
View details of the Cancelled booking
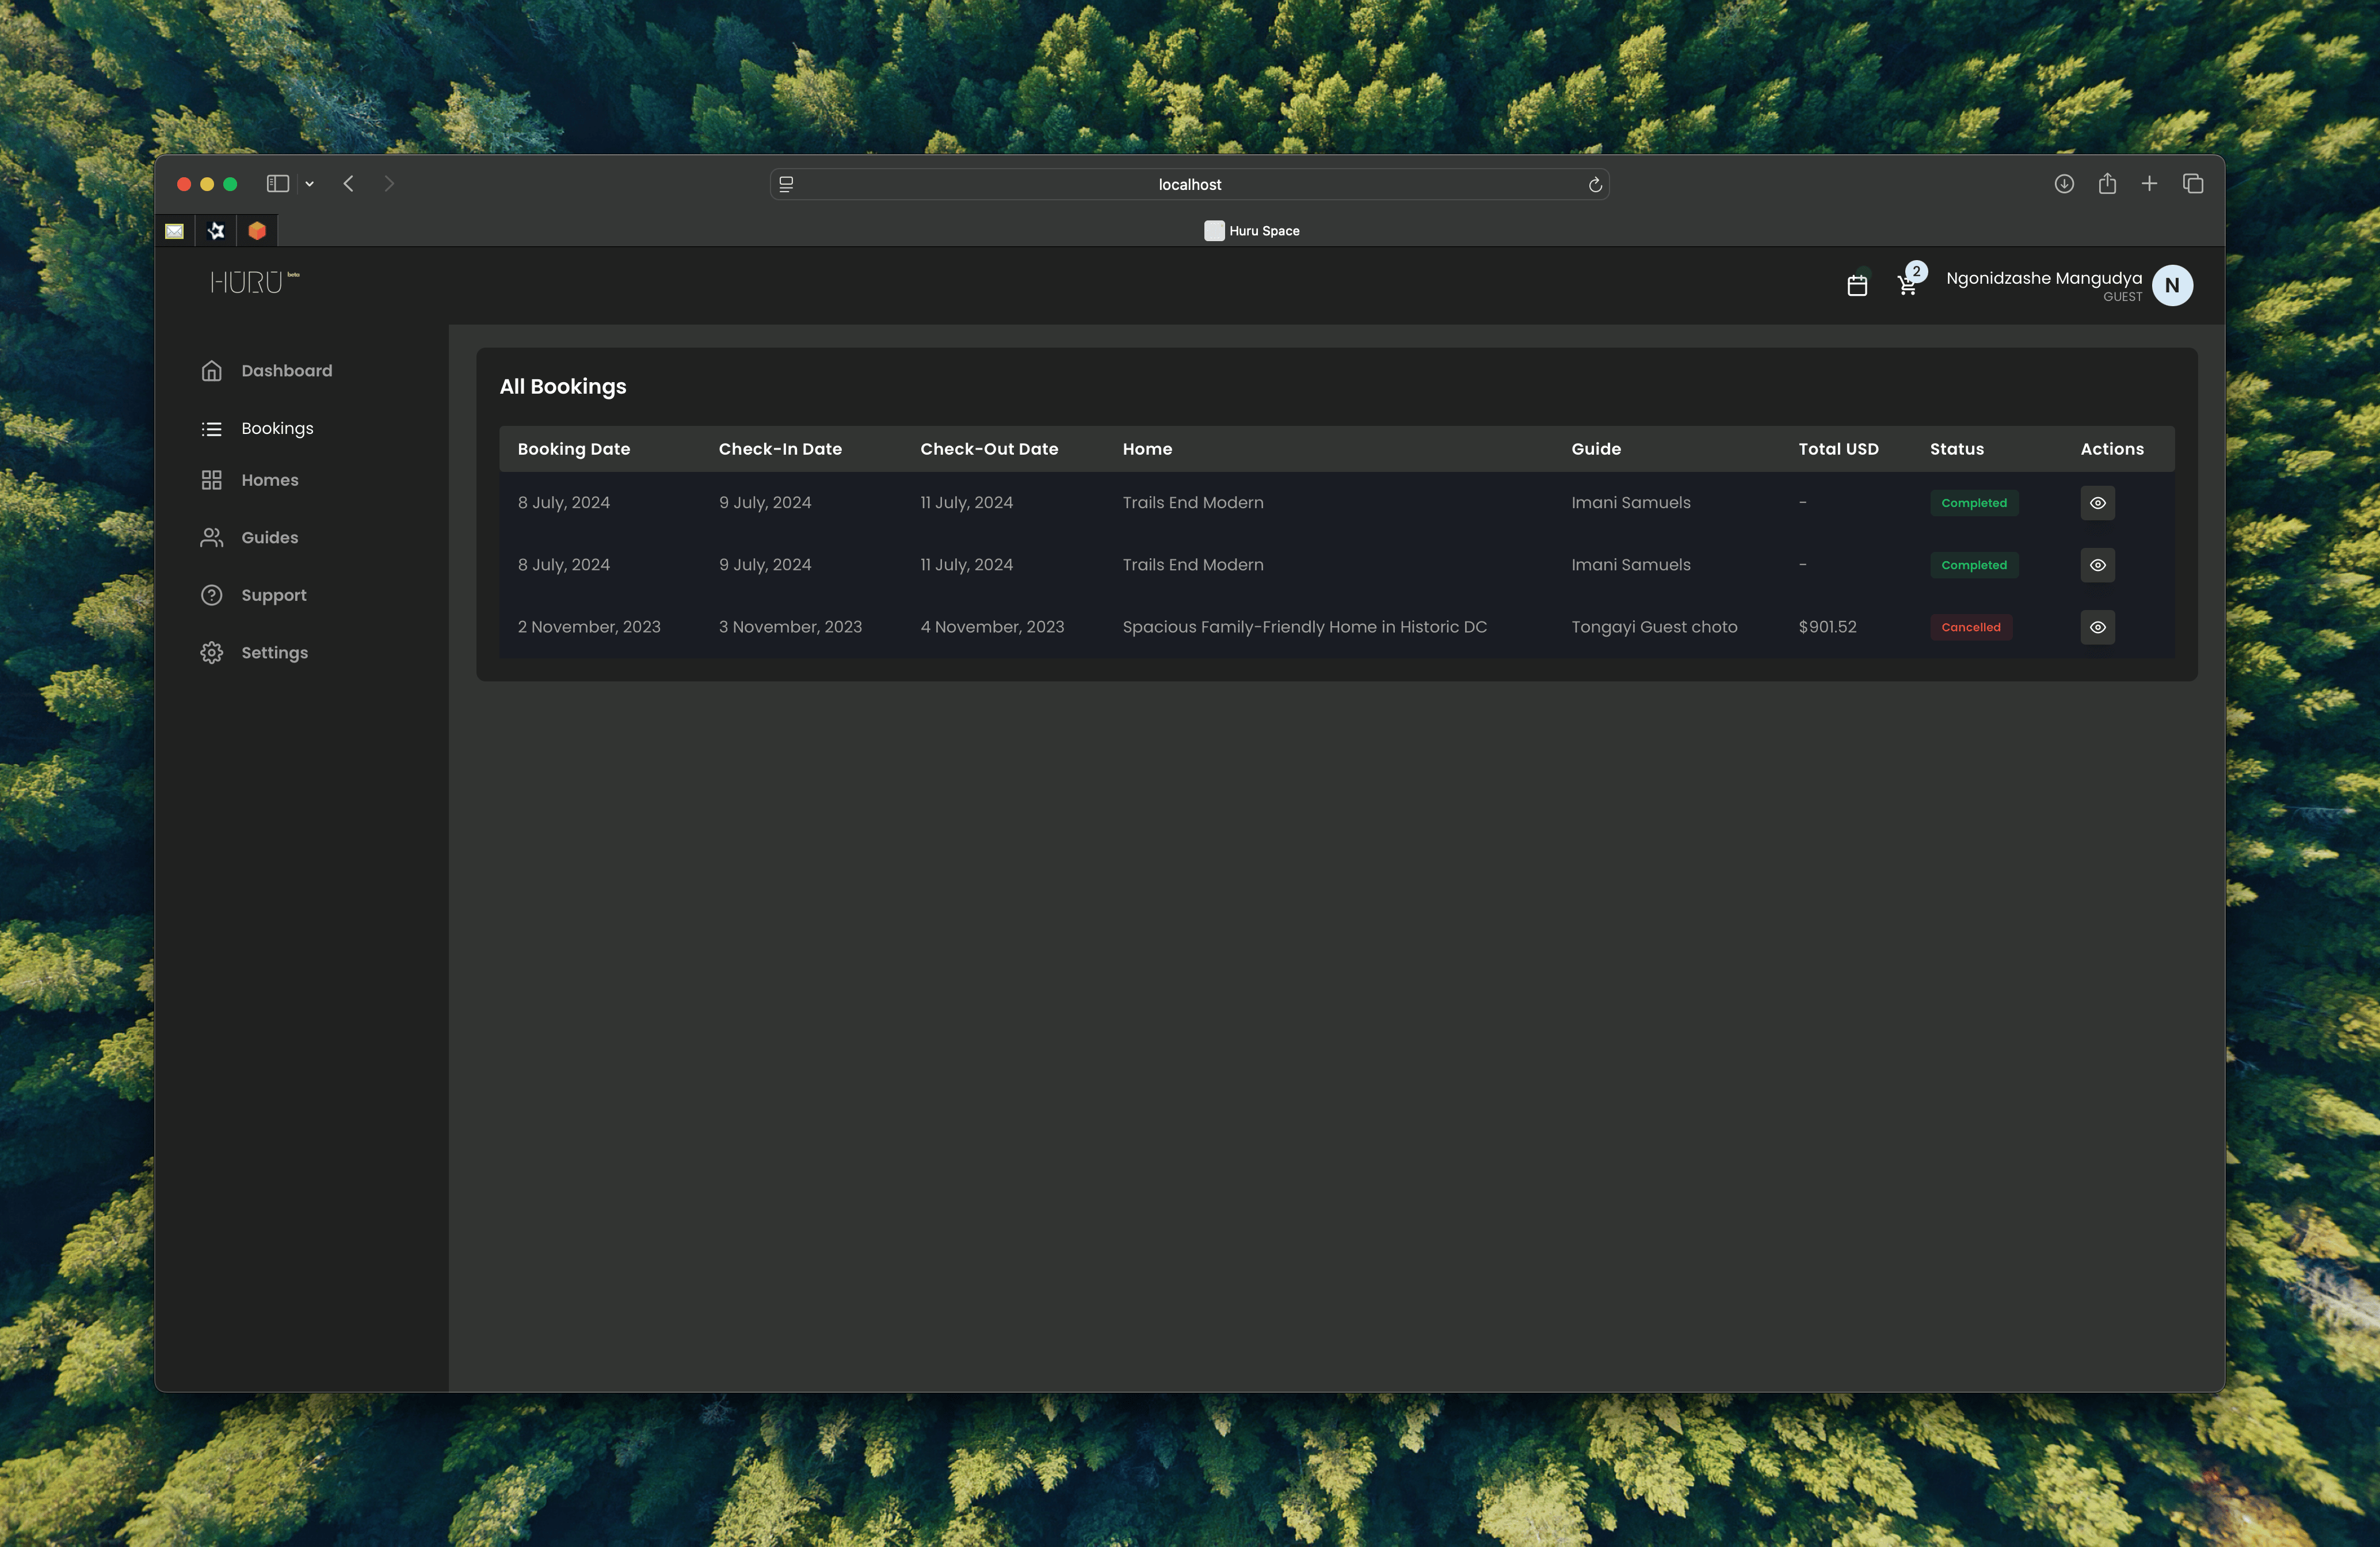(x=2097, y=627)
